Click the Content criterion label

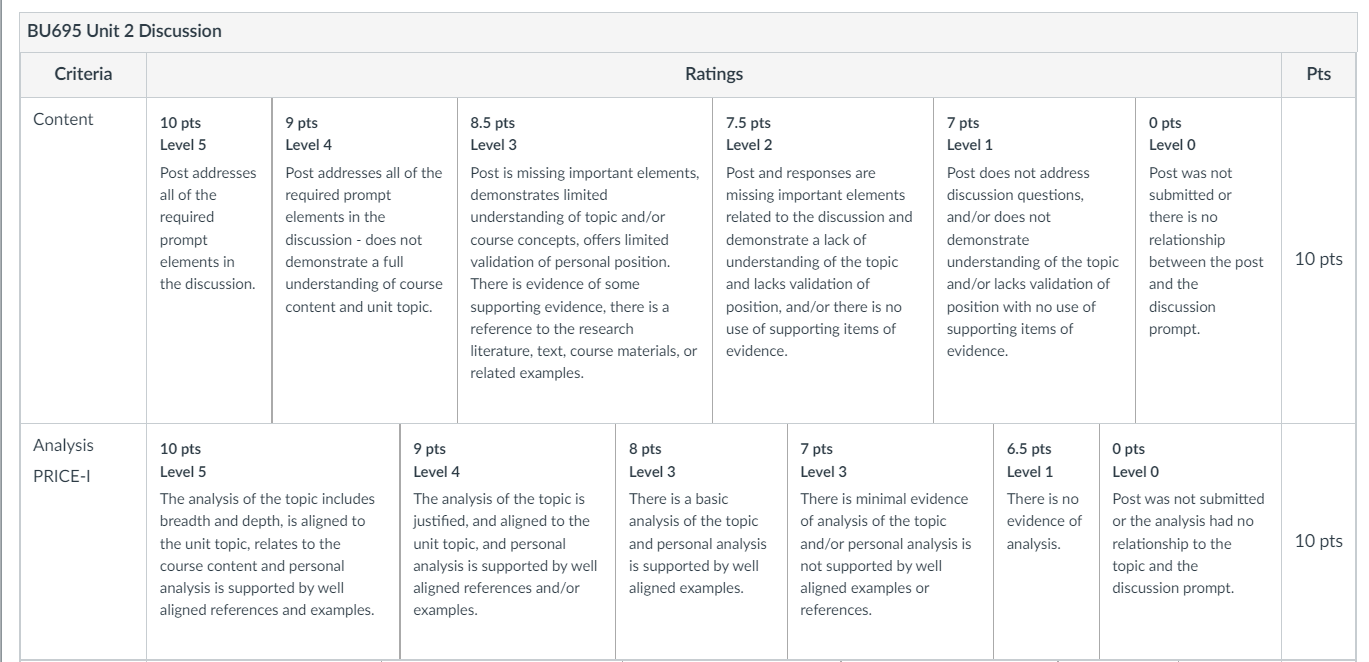coord(63,119)
